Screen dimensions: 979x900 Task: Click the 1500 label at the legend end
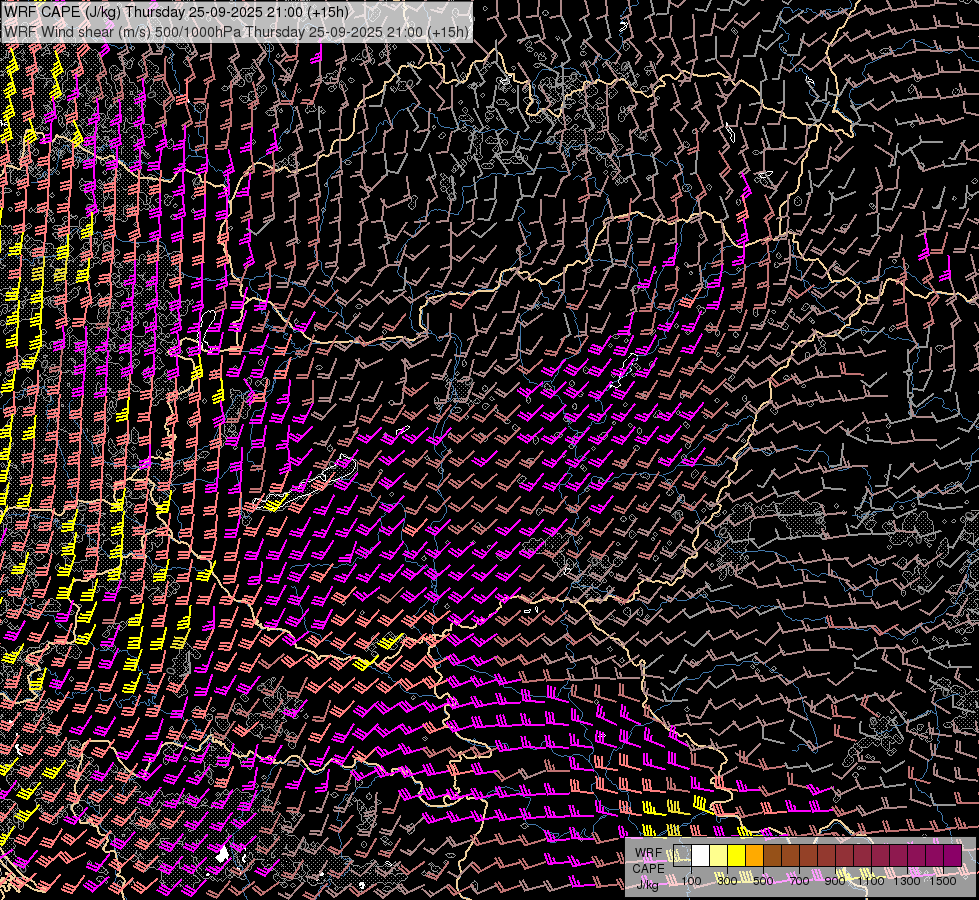[943, 881]
